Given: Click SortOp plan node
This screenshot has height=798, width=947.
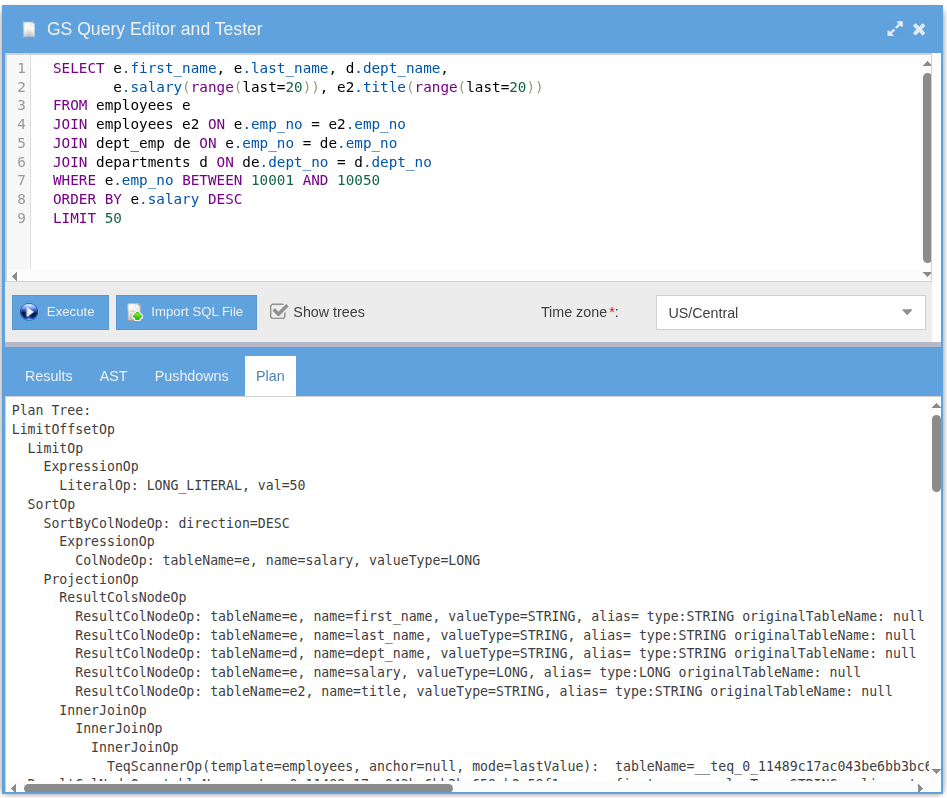Looking at the screenshot, I should pyautogui.click(x=51, y=504).
